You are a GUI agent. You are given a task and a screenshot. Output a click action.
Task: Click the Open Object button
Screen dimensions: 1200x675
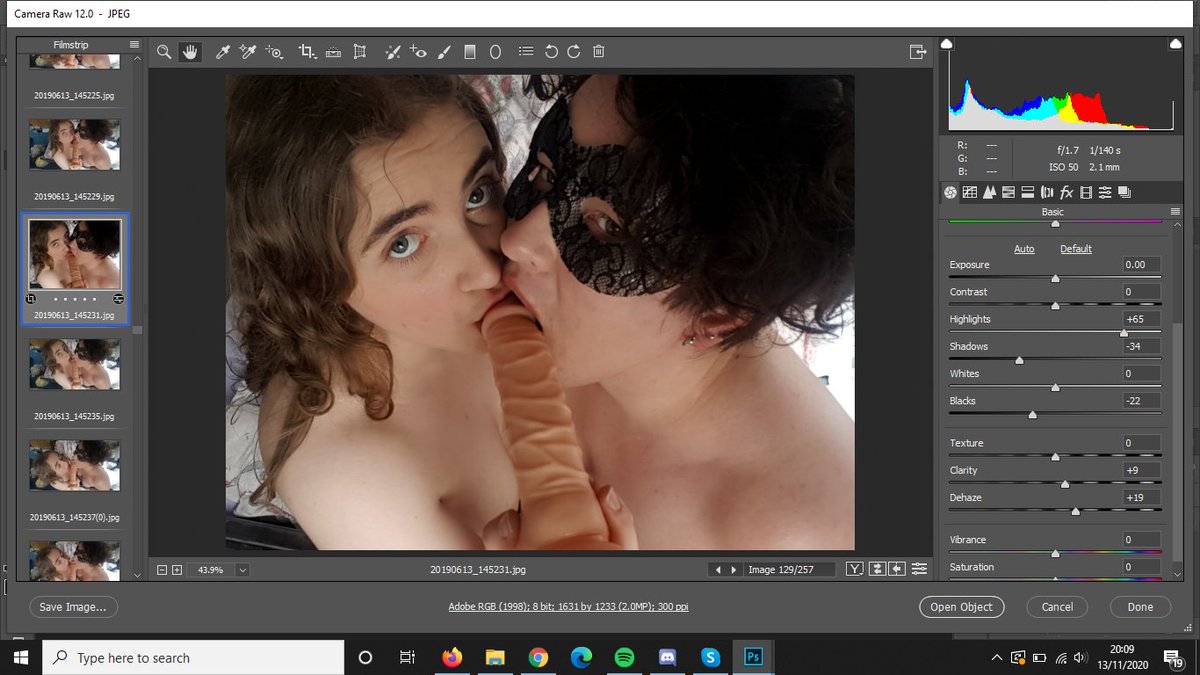tap(961, 607)
